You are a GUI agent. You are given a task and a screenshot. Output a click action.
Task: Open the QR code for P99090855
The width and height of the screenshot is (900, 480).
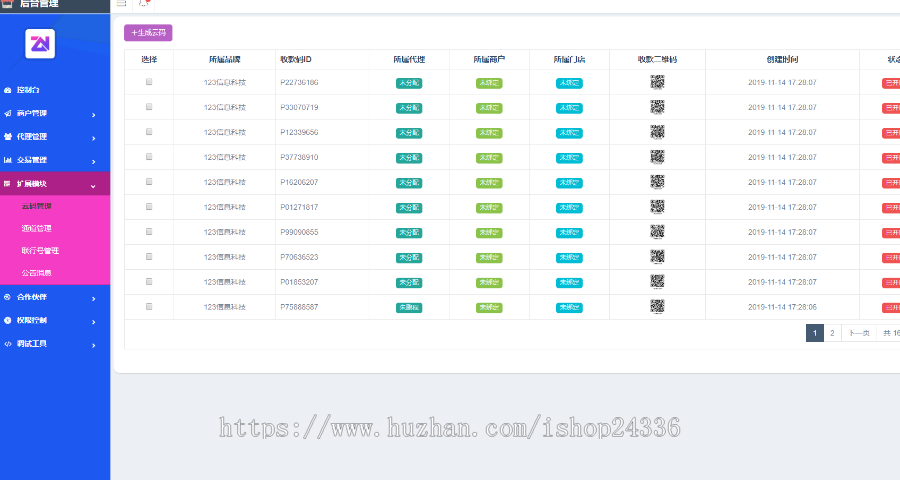657,232
